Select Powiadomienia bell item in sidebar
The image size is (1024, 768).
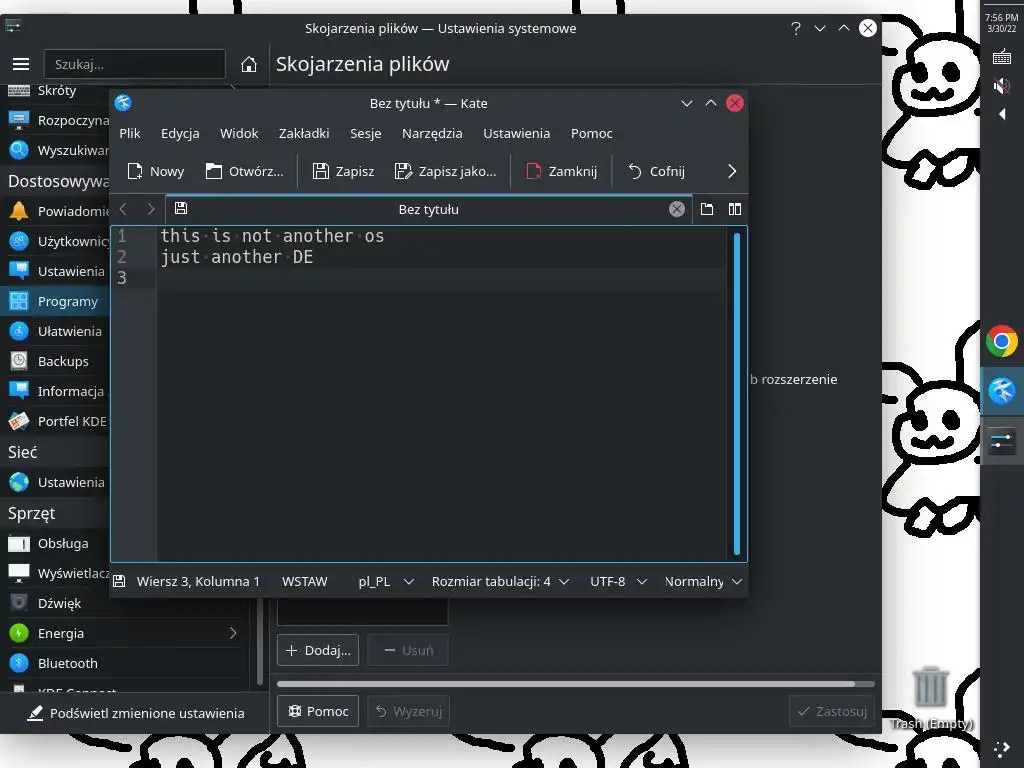pyautogui.click(x=57, y=211)
